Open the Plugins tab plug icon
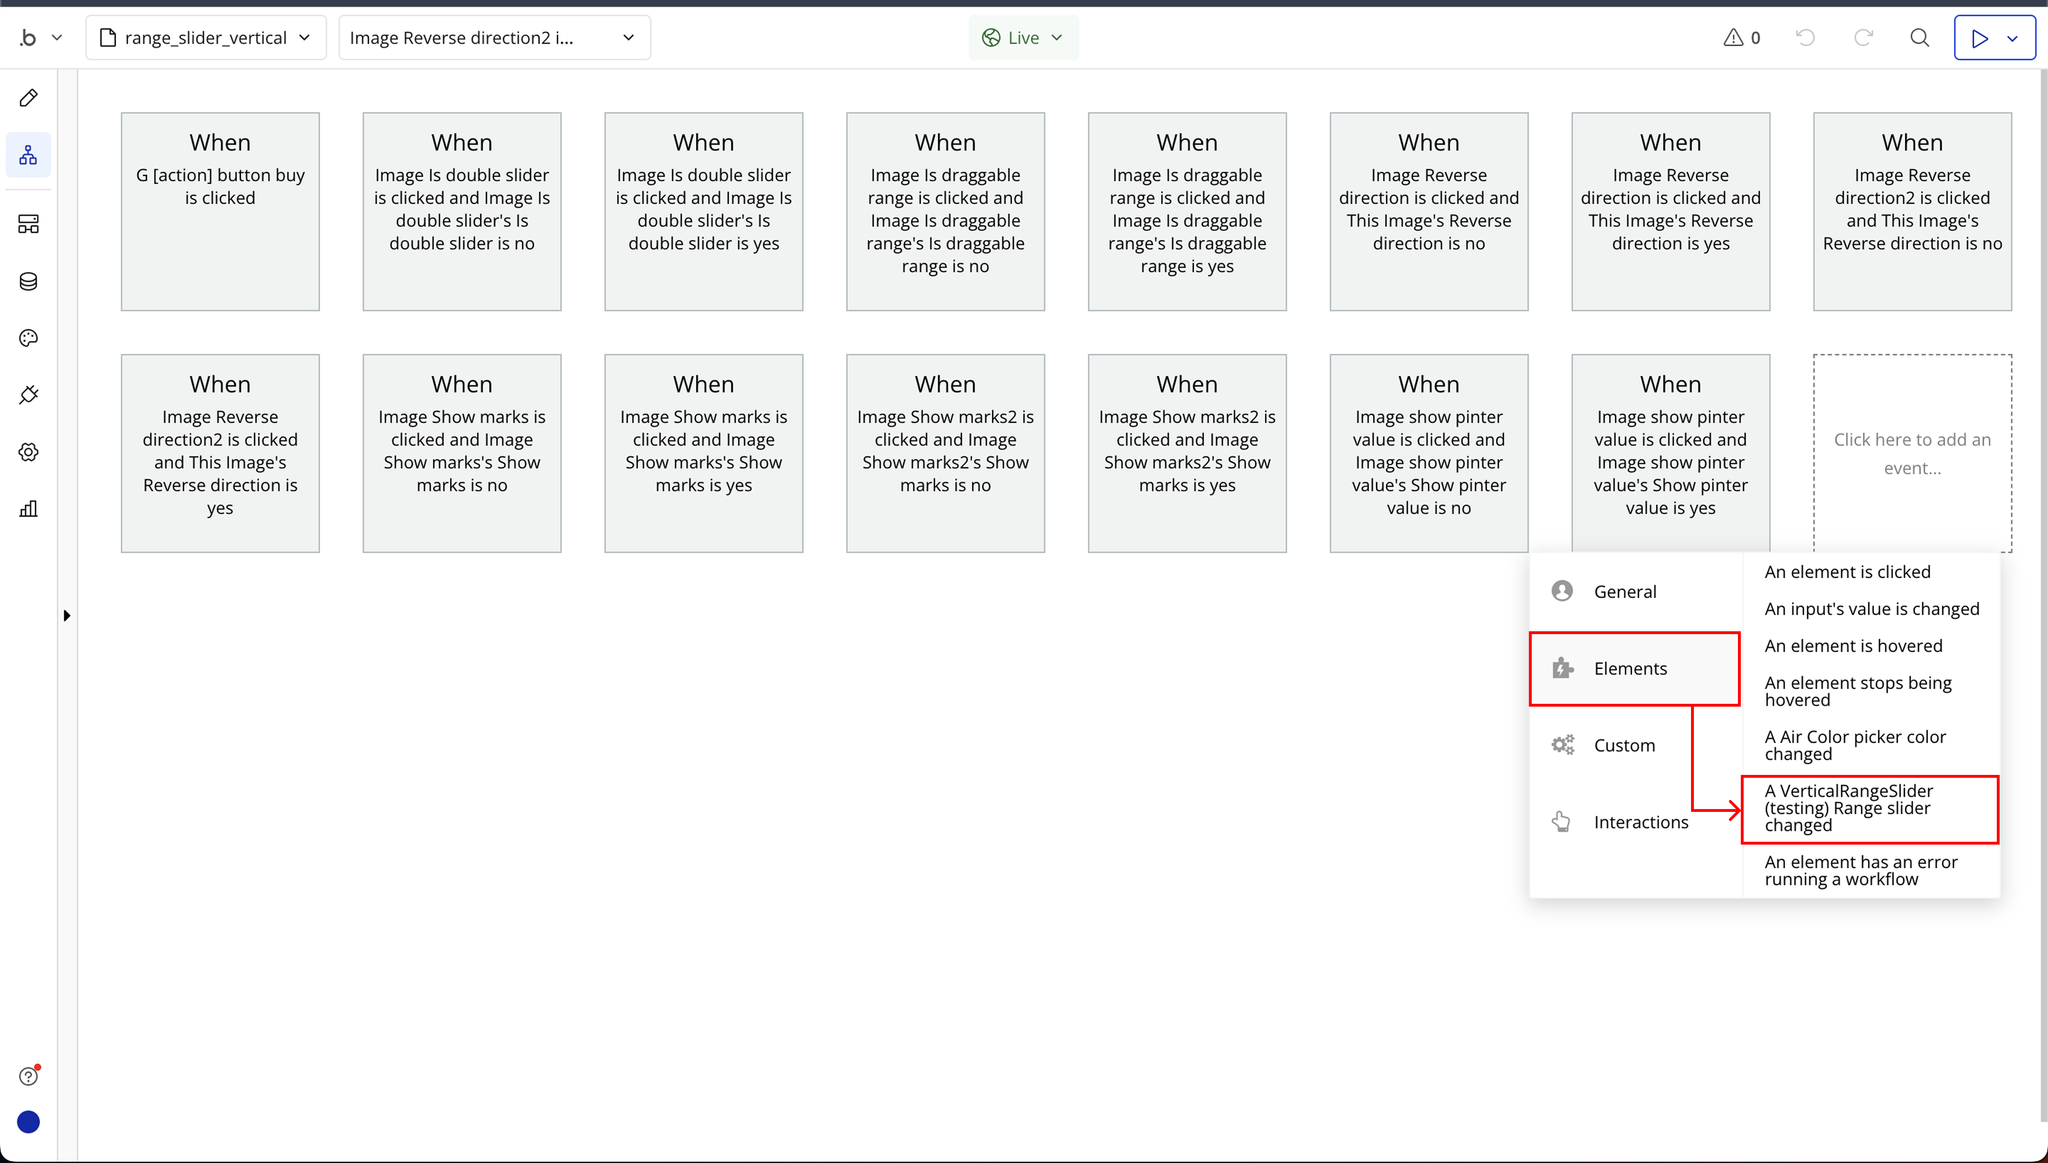This screenshot has height=1163, width=2048. (28, 395)
